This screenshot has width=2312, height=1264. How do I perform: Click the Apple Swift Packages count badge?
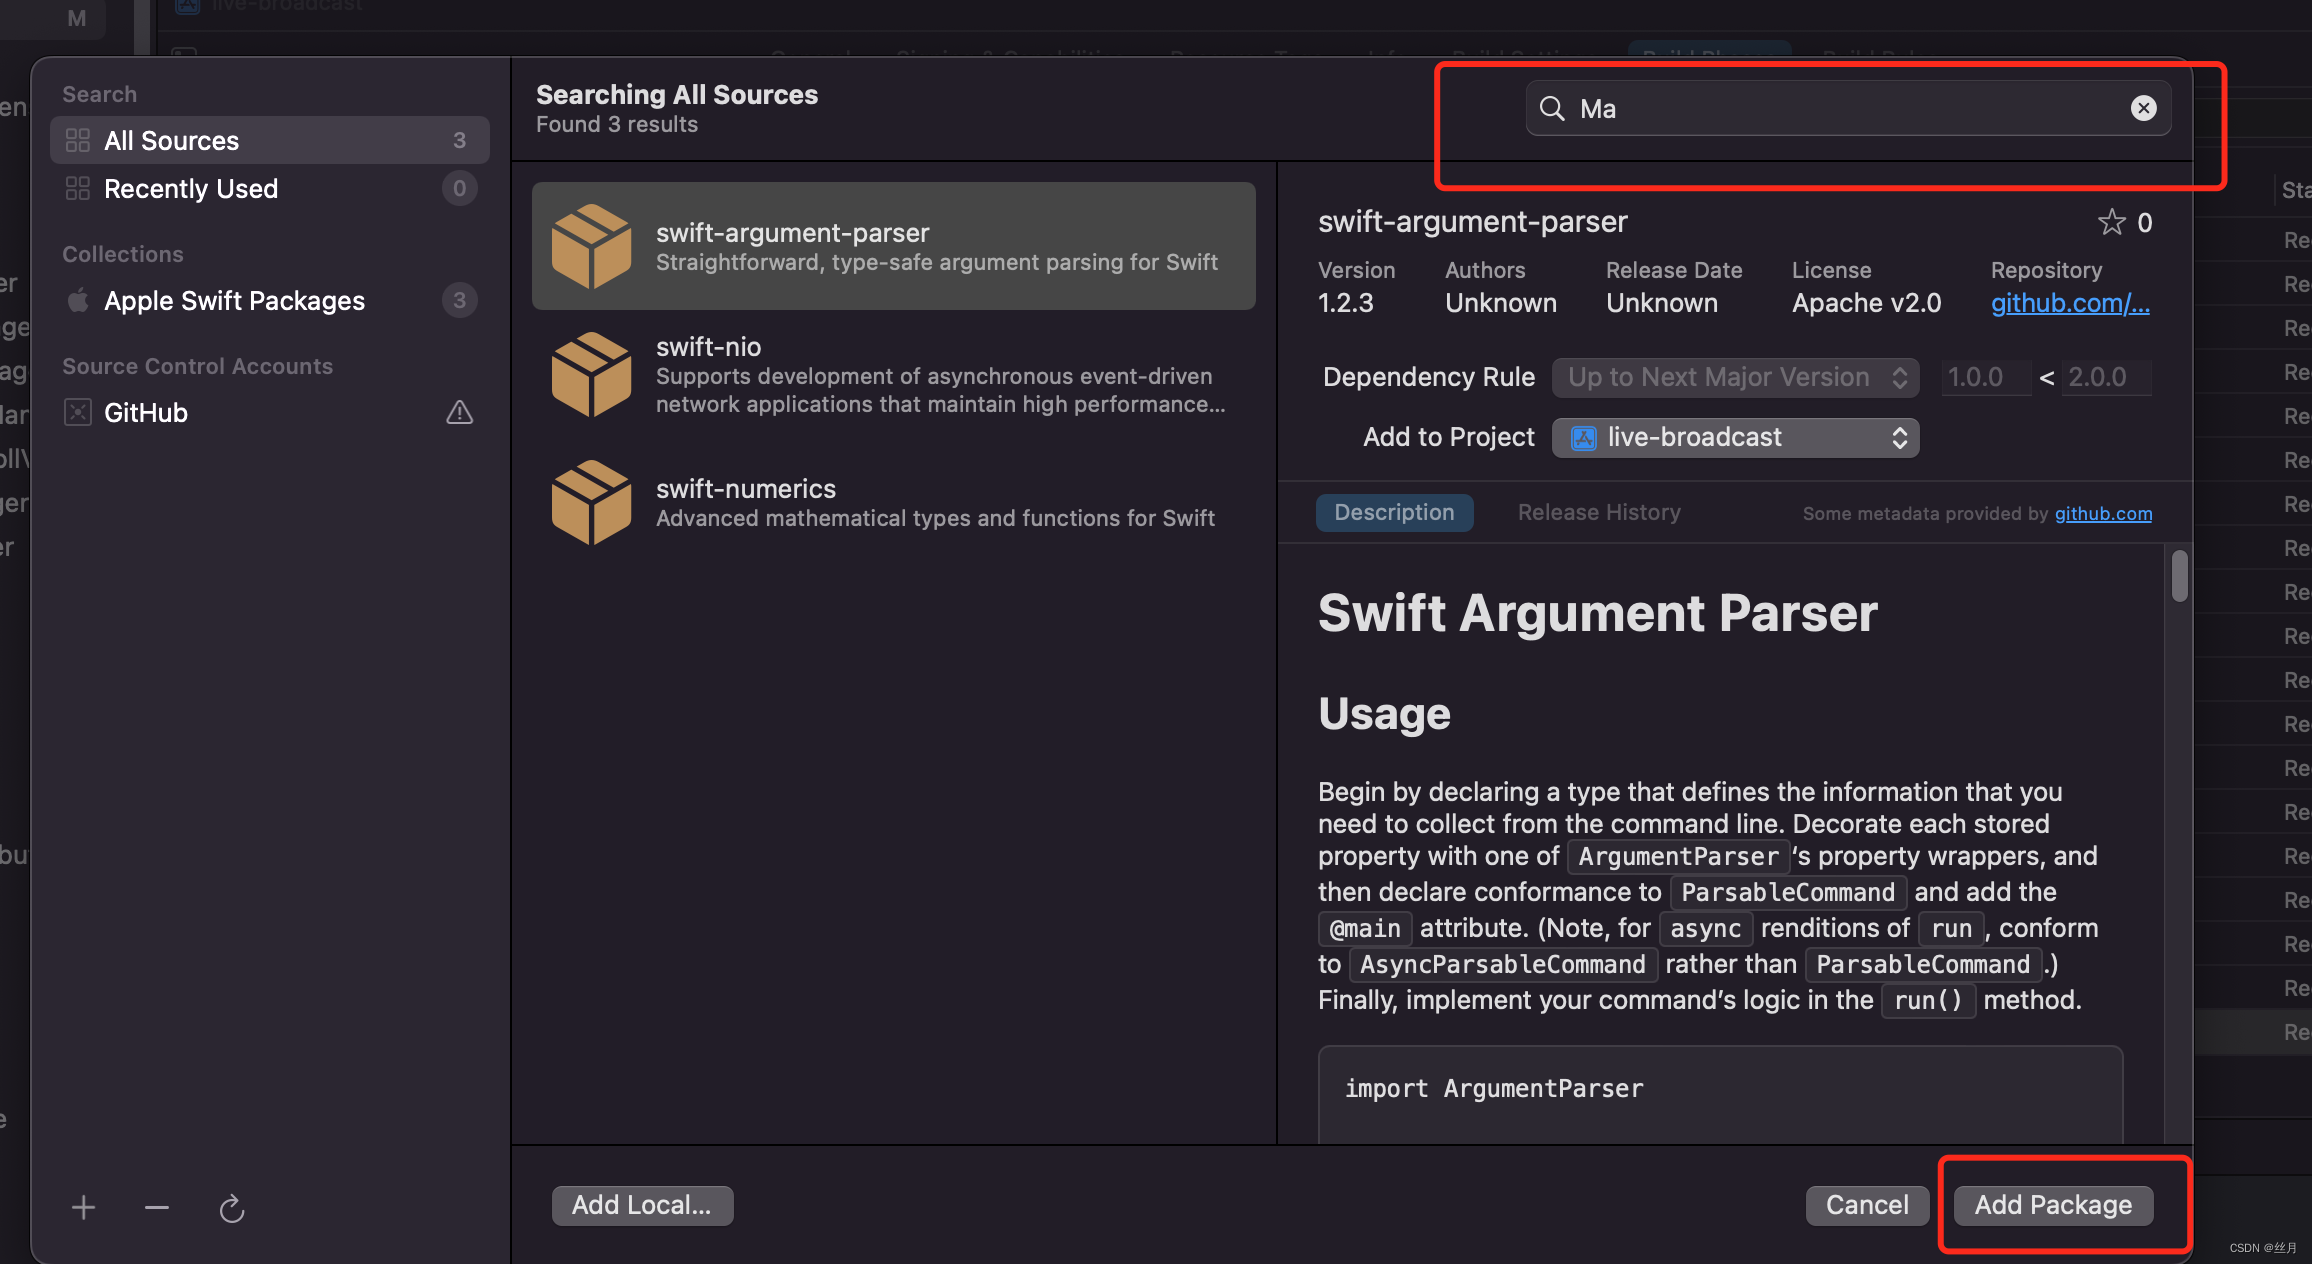coord(459,300)
